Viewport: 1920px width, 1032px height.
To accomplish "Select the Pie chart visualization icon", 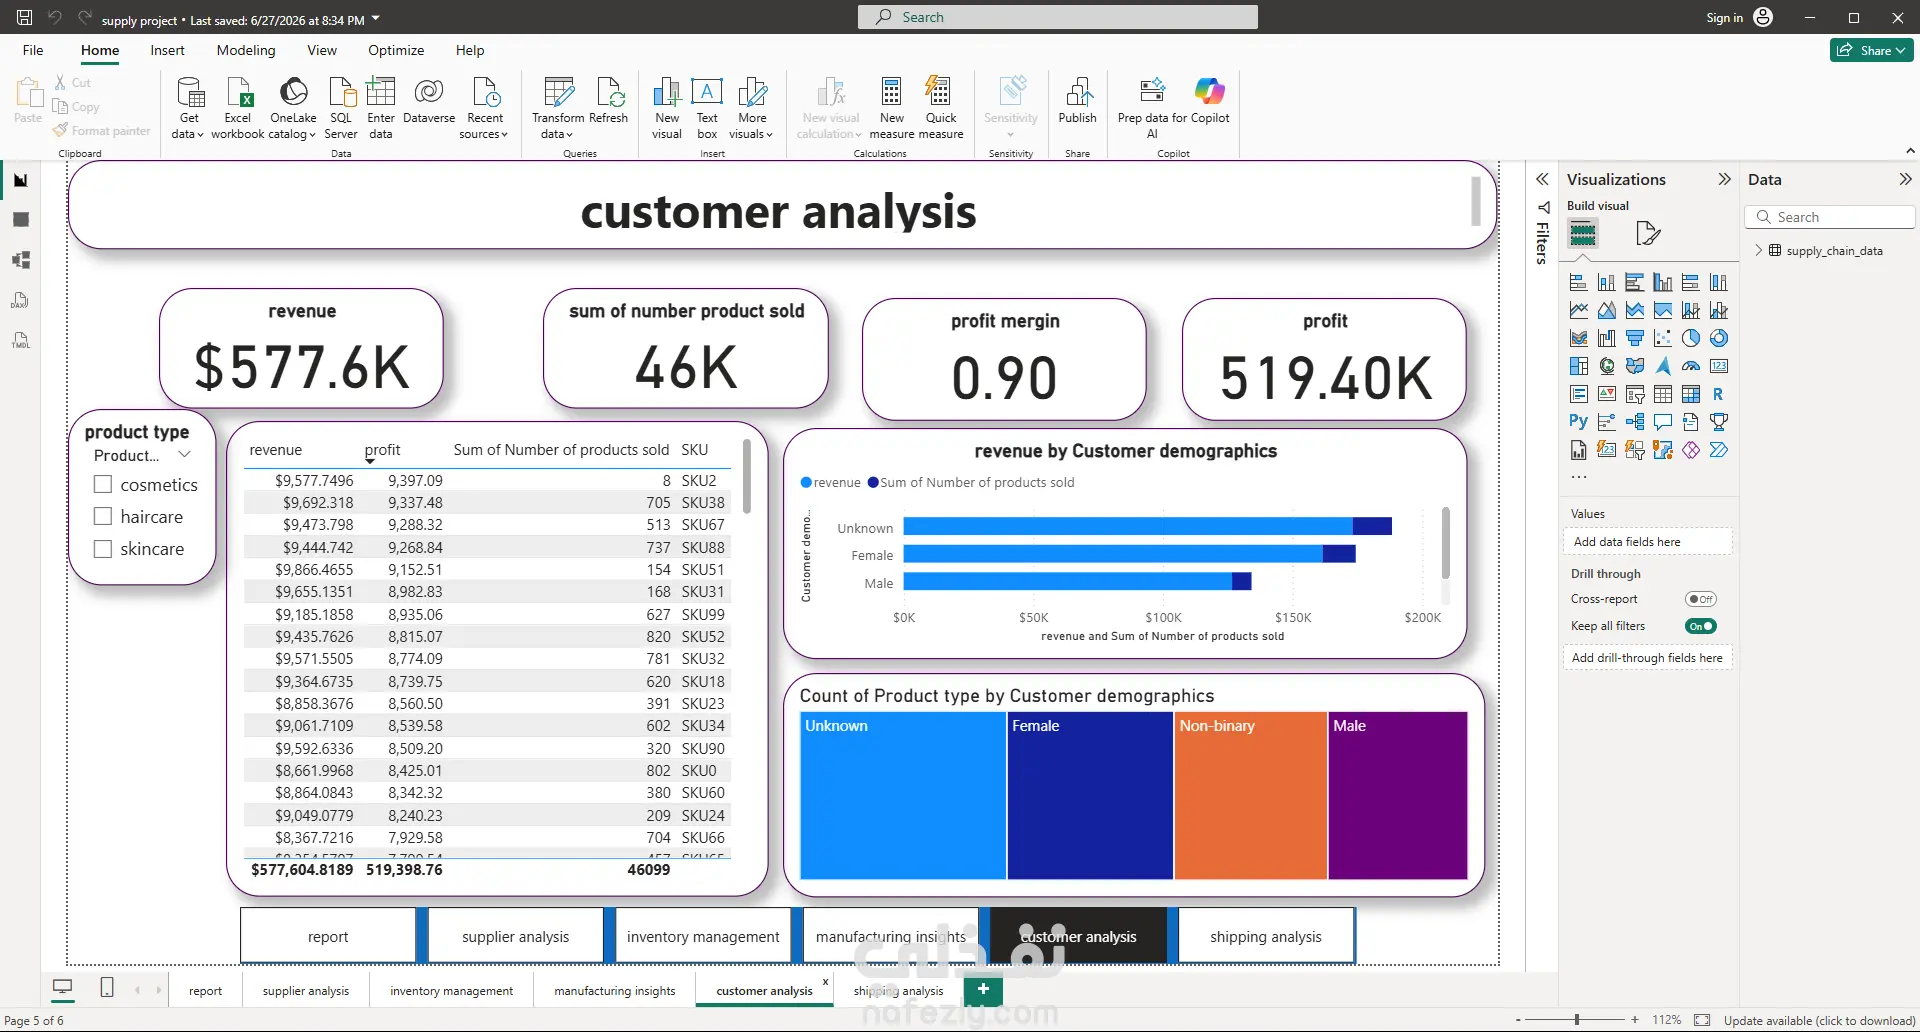I will [x=1691, y=338].
